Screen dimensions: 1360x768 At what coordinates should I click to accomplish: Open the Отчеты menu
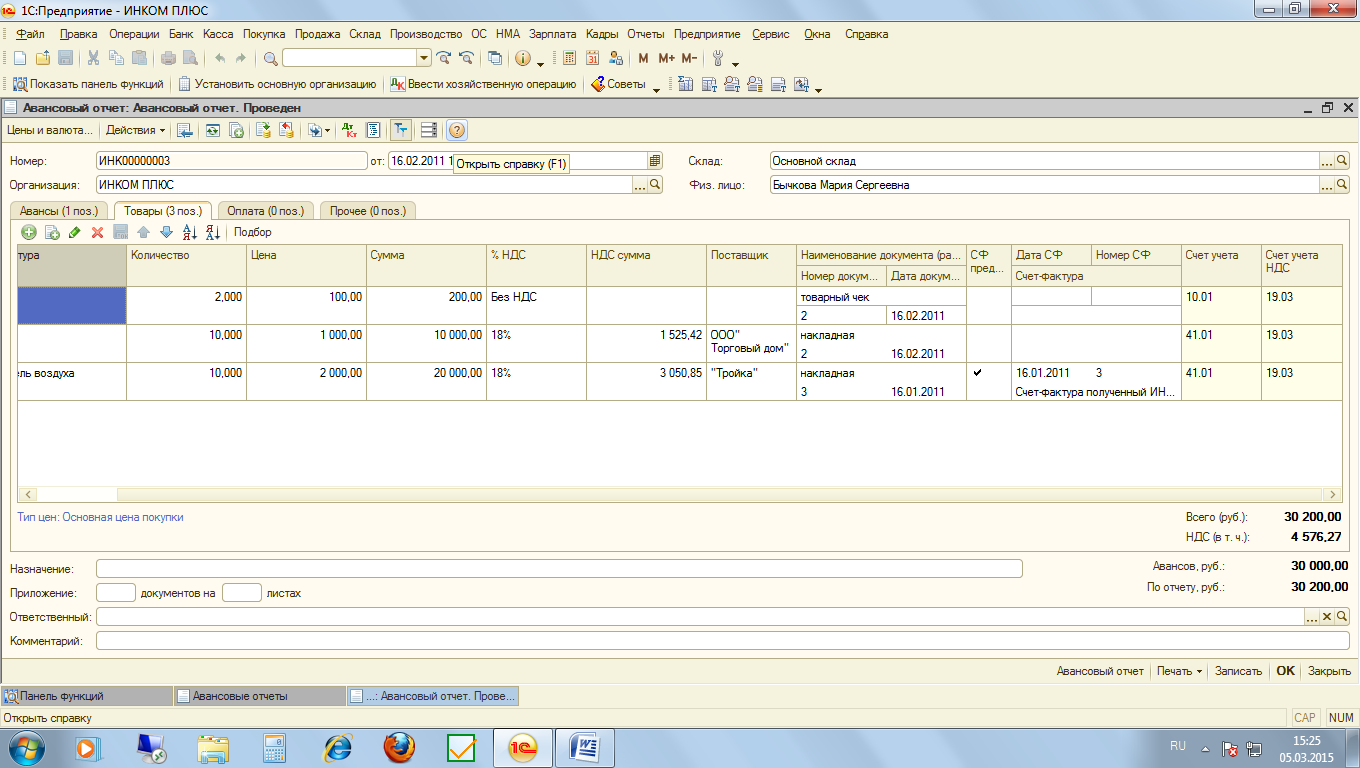(647, 34)
